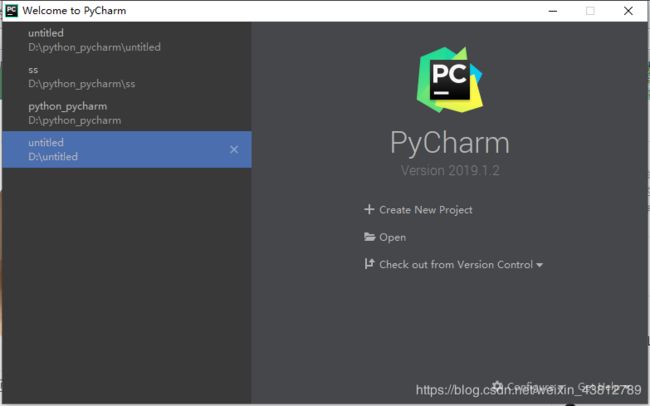
Task: Click the PyCharm logo image
Action: click(450, 80)
